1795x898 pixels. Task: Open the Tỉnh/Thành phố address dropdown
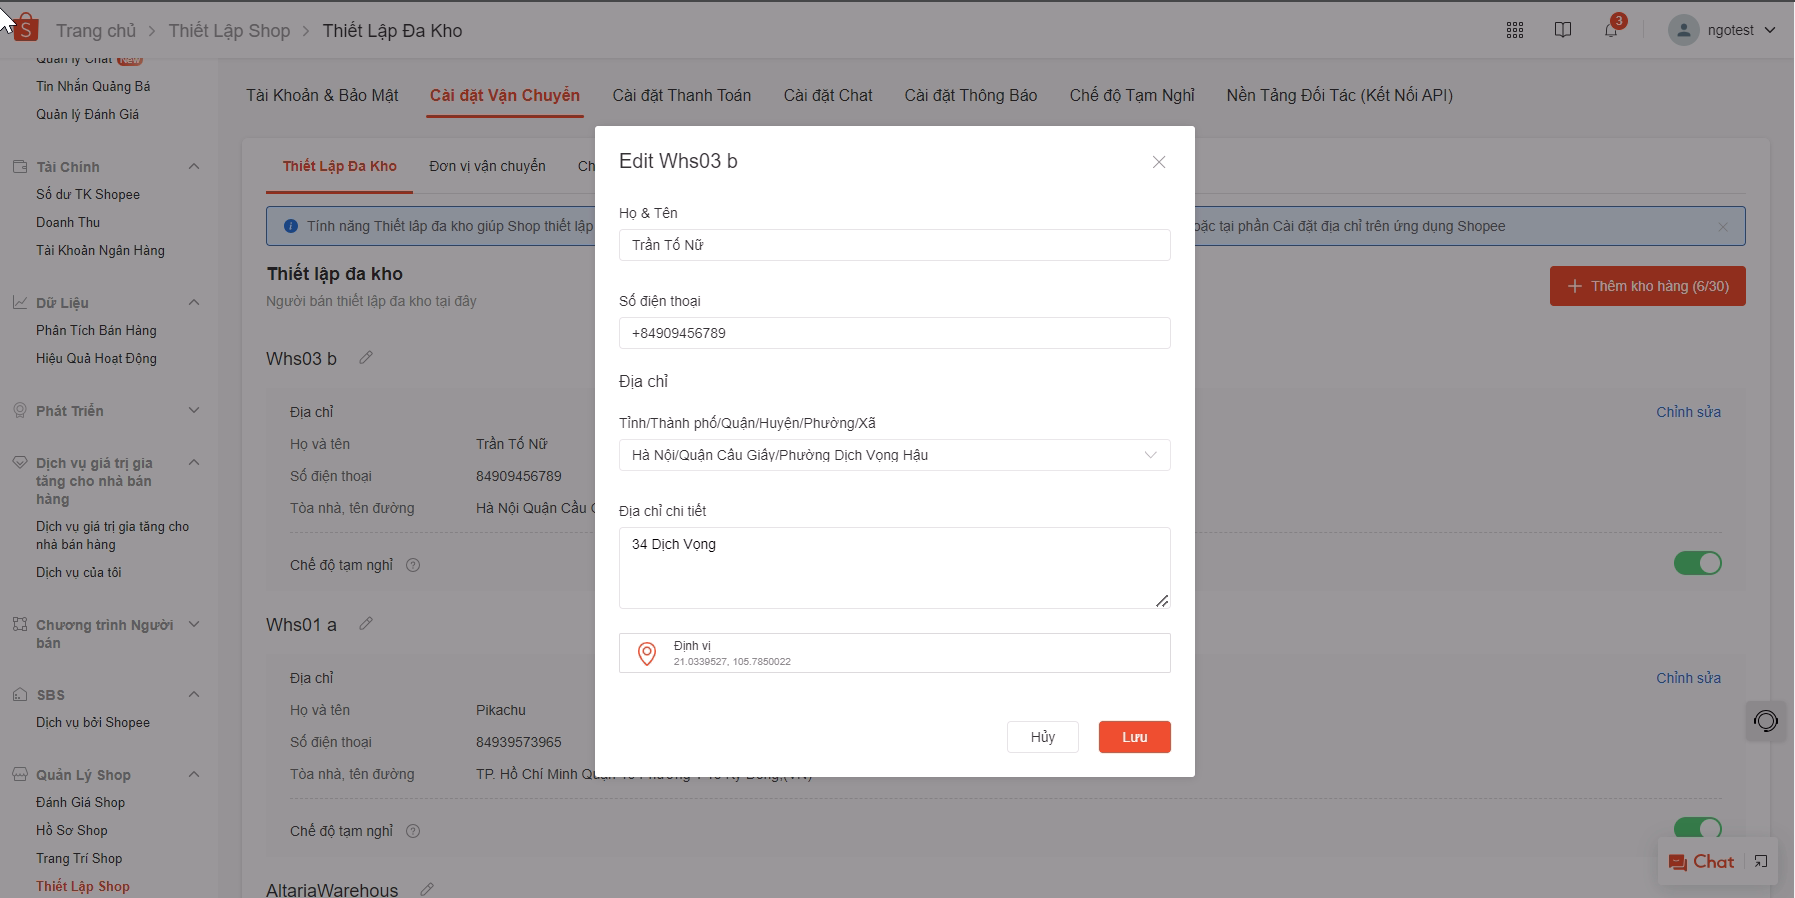coord(894,455)
